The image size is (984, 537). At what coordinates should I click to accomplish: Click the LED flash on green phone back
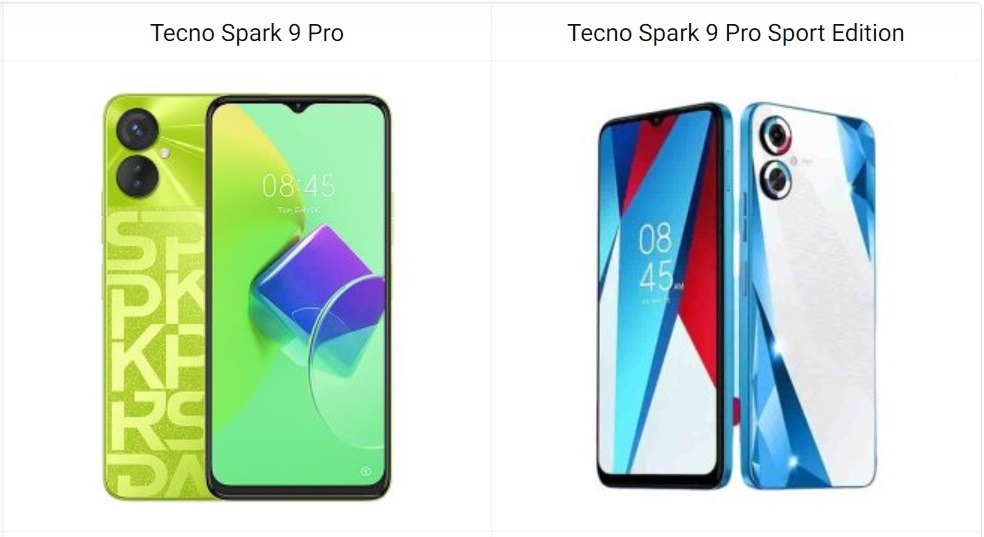[x=164, y=152]
